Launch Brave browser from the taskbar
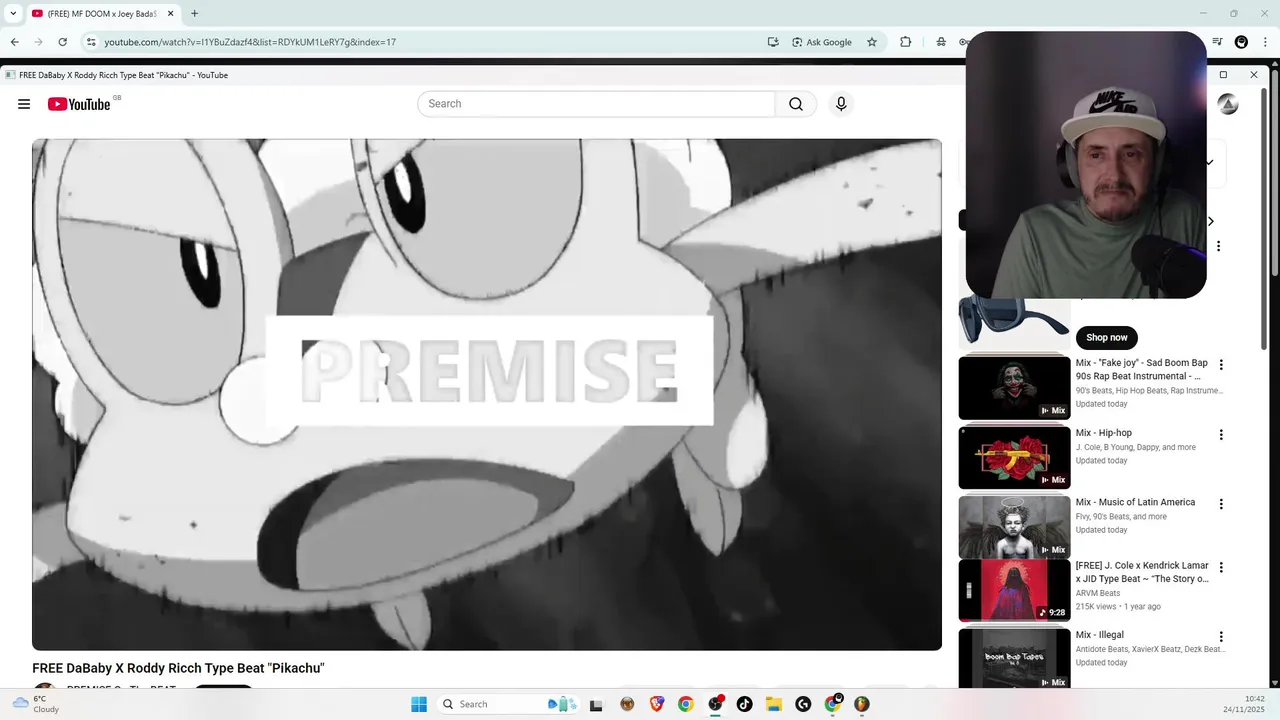1280x720 pixels. coord(657,704)
